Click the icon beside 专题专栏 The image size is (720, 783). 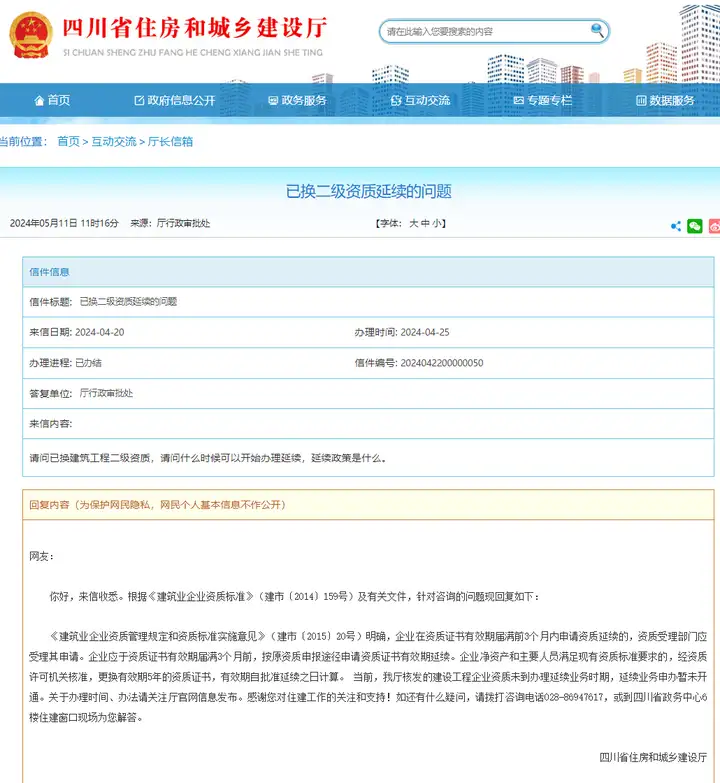[x=519, y=101]
